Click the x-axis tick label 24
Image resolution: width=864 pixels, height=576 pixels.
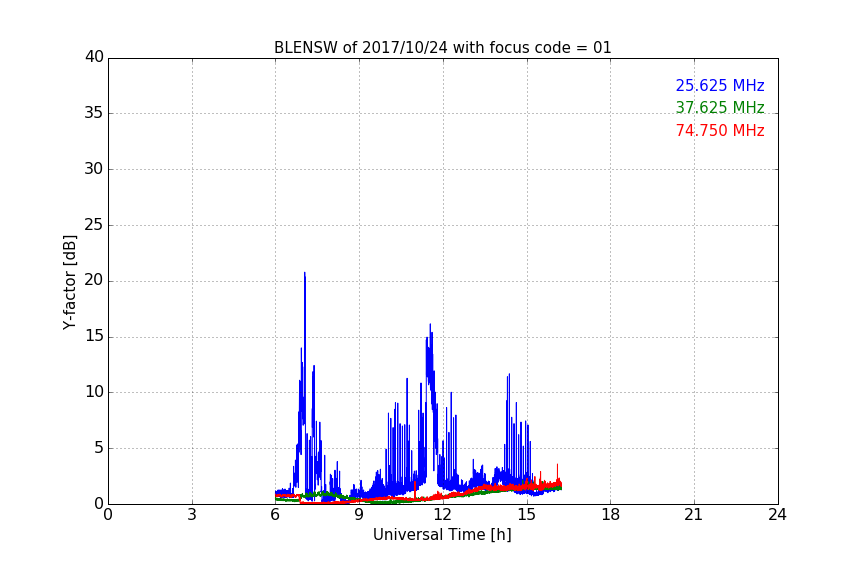coord(777,515)
